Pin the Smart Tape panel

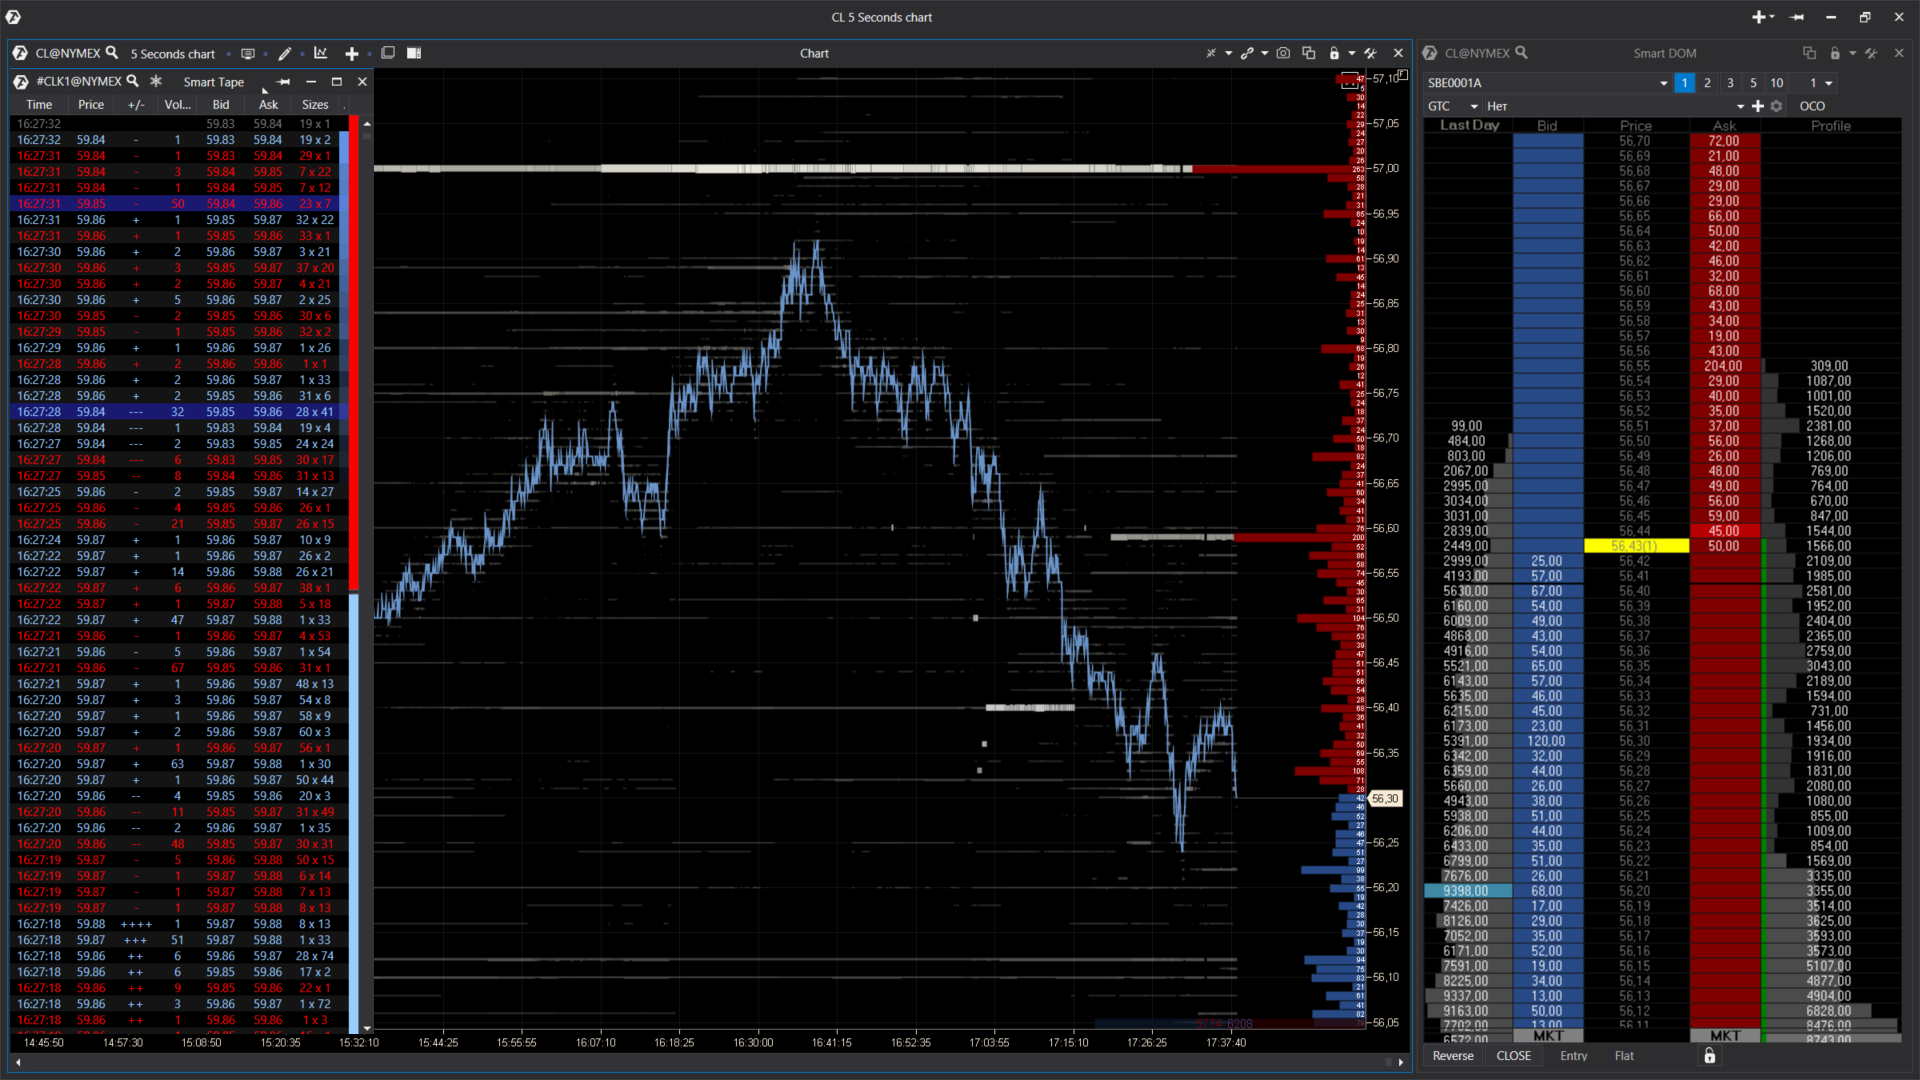point(284,82)
